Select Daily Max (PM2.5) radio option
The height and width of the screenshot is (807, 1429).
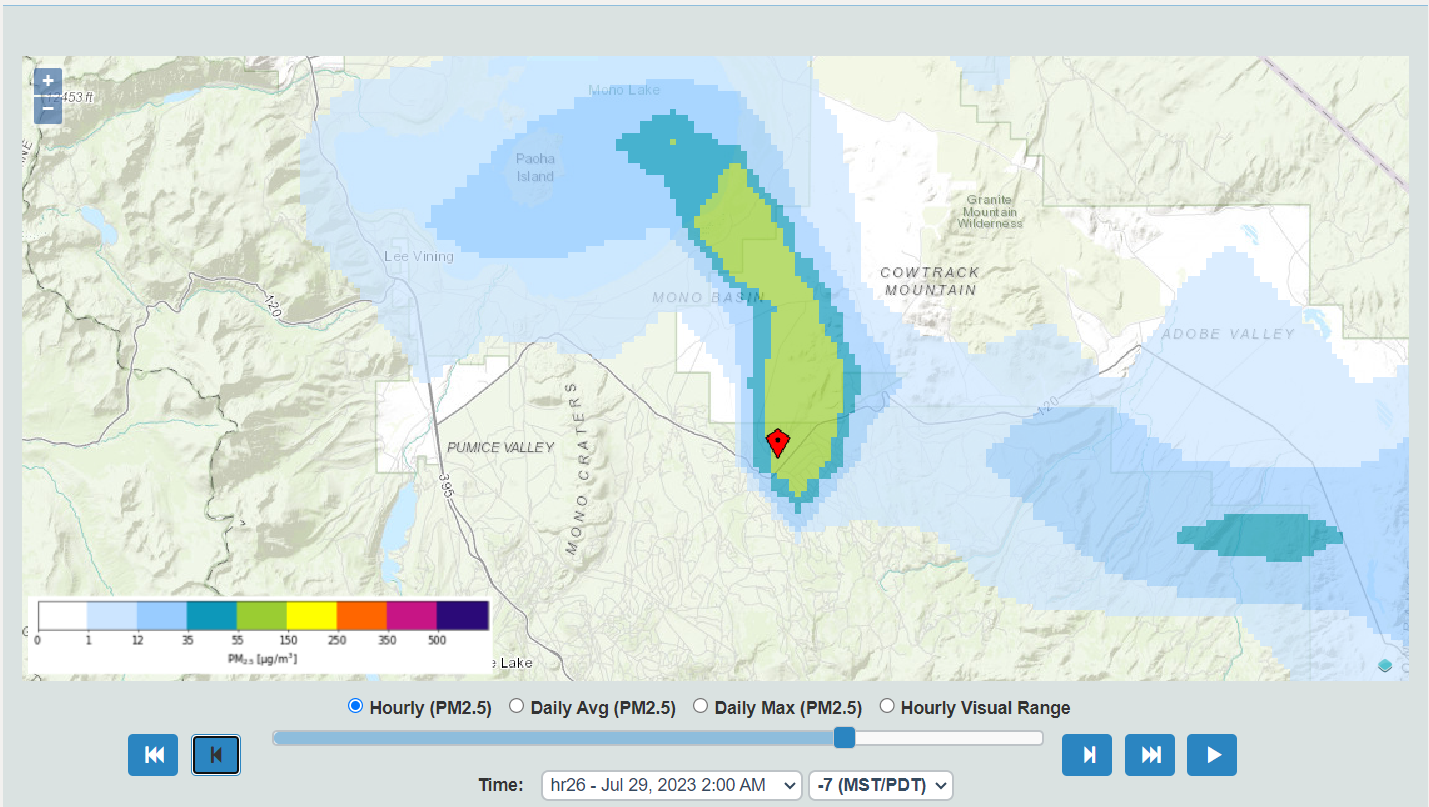click(701, 706)
